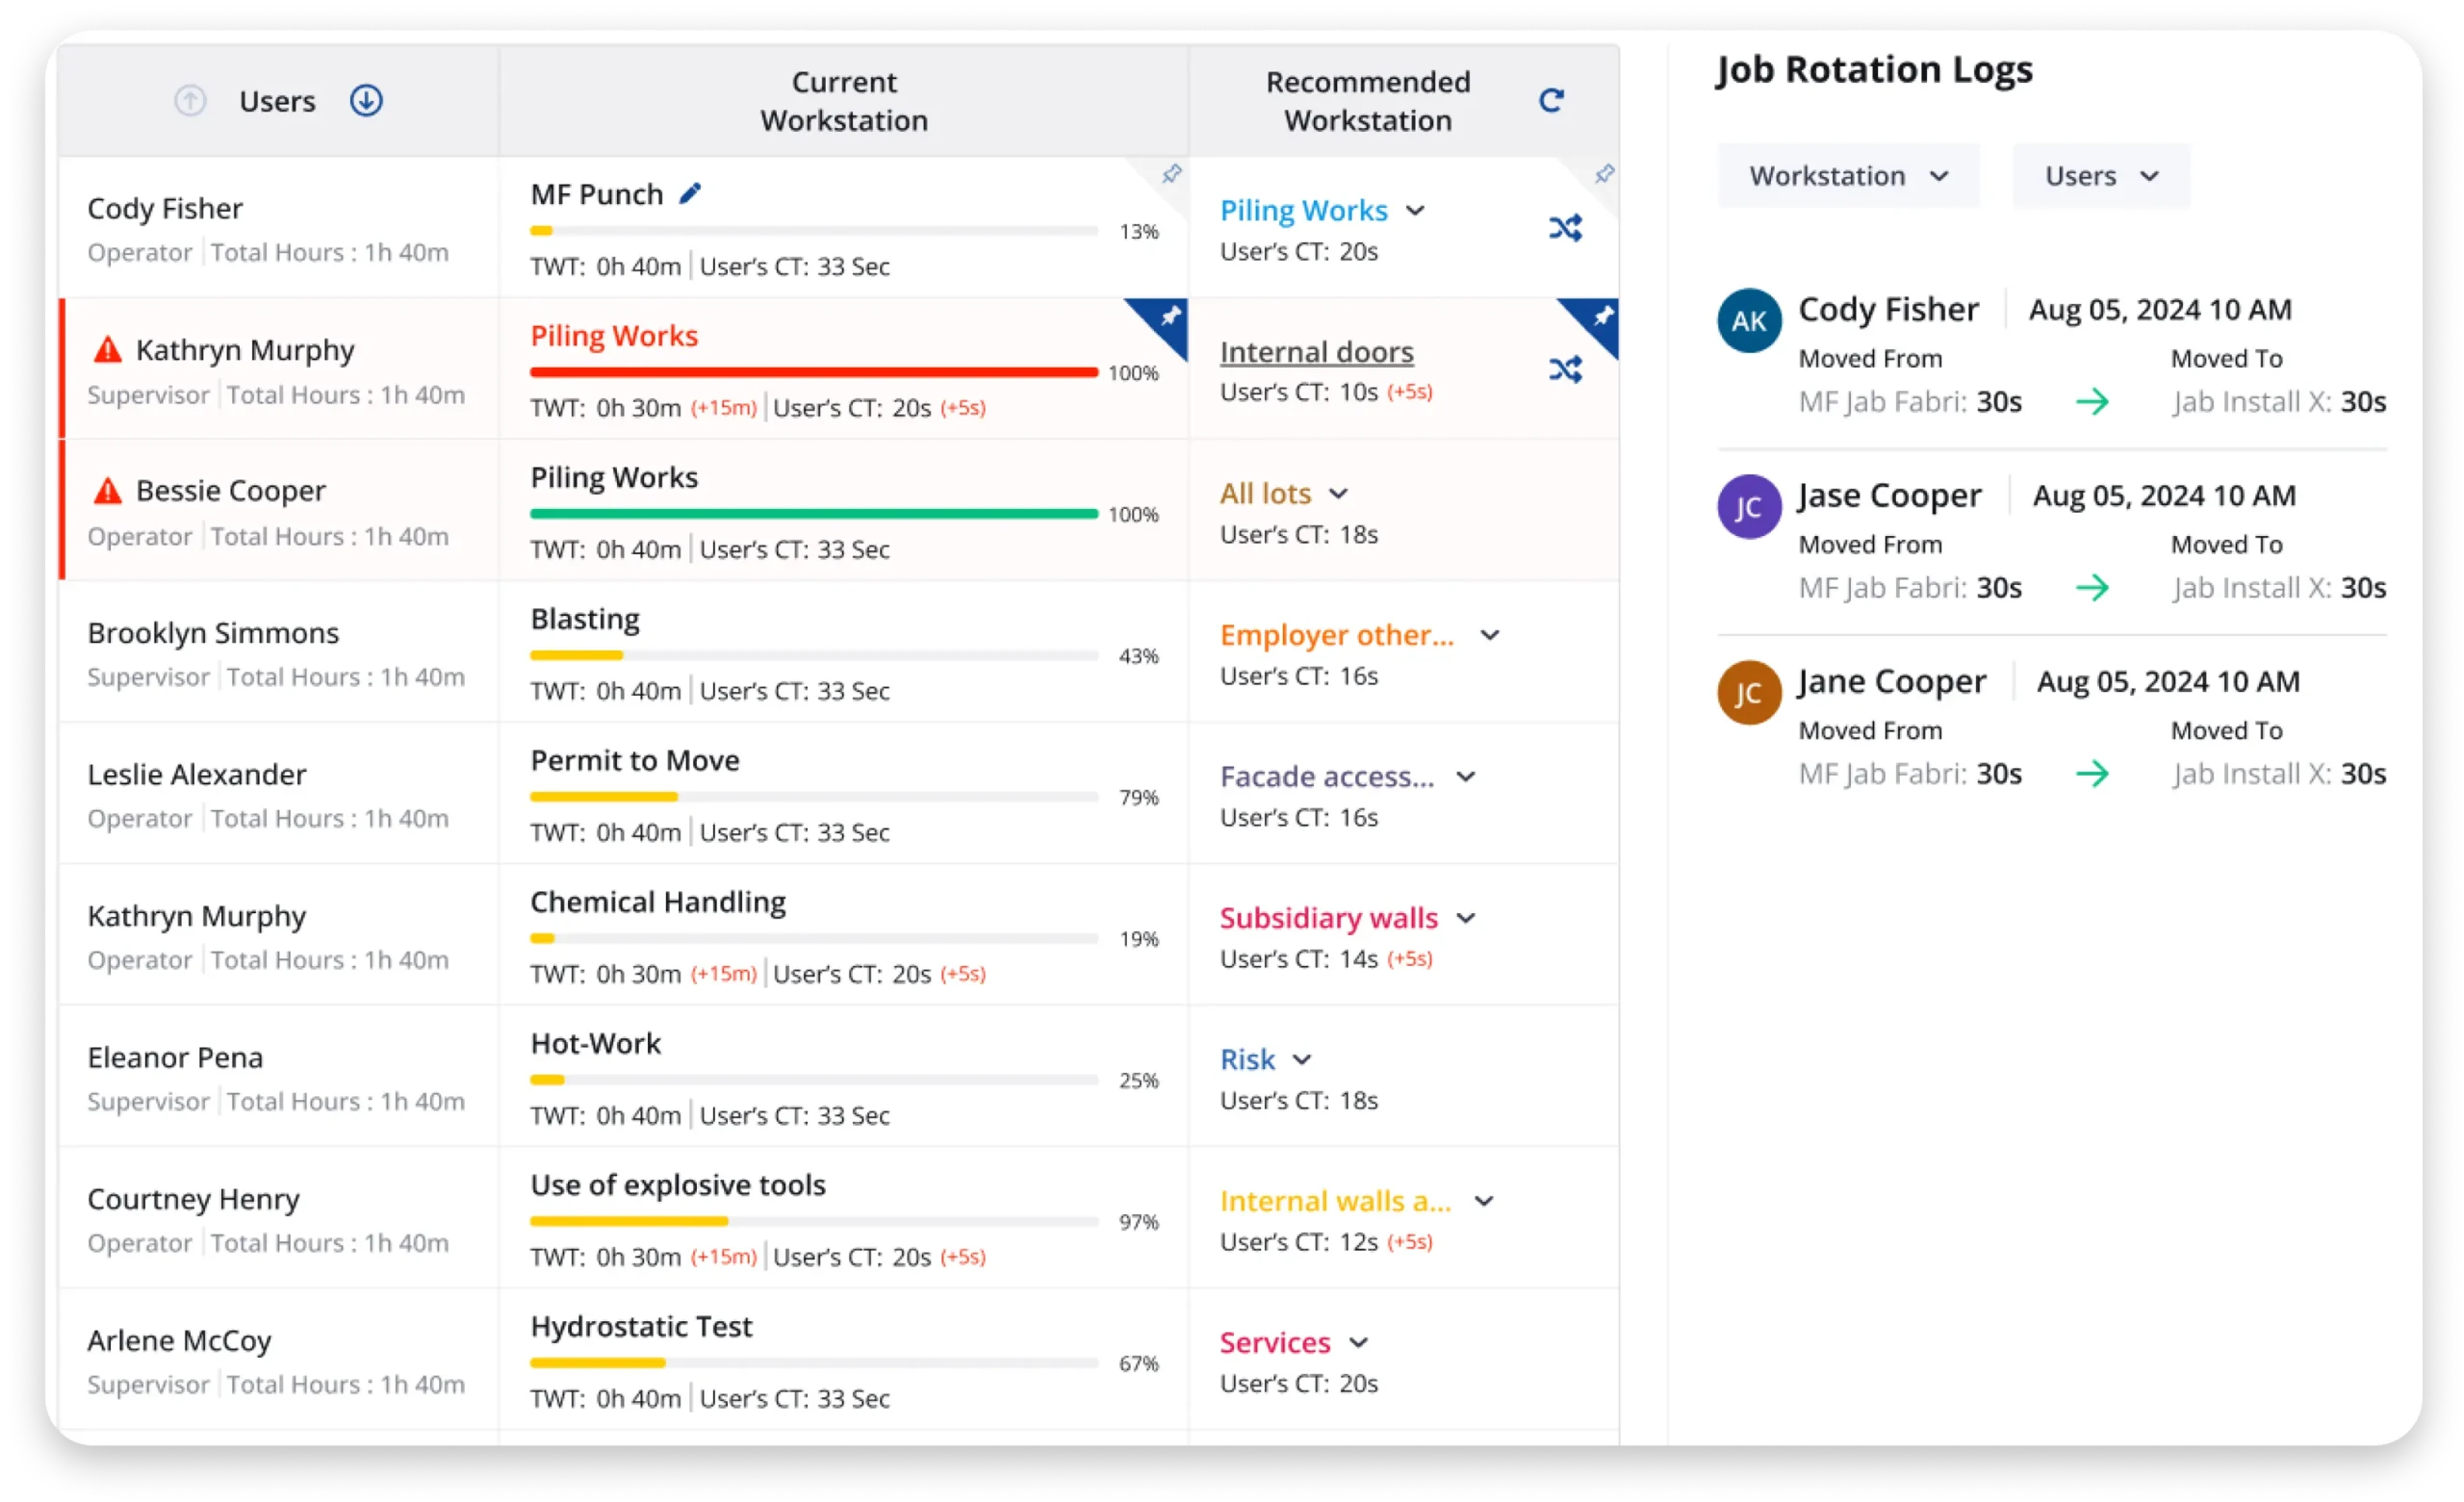Expand the All lots recommendation dropdown
The image size is (2464, 1502).
click(x=1340, y=493)
